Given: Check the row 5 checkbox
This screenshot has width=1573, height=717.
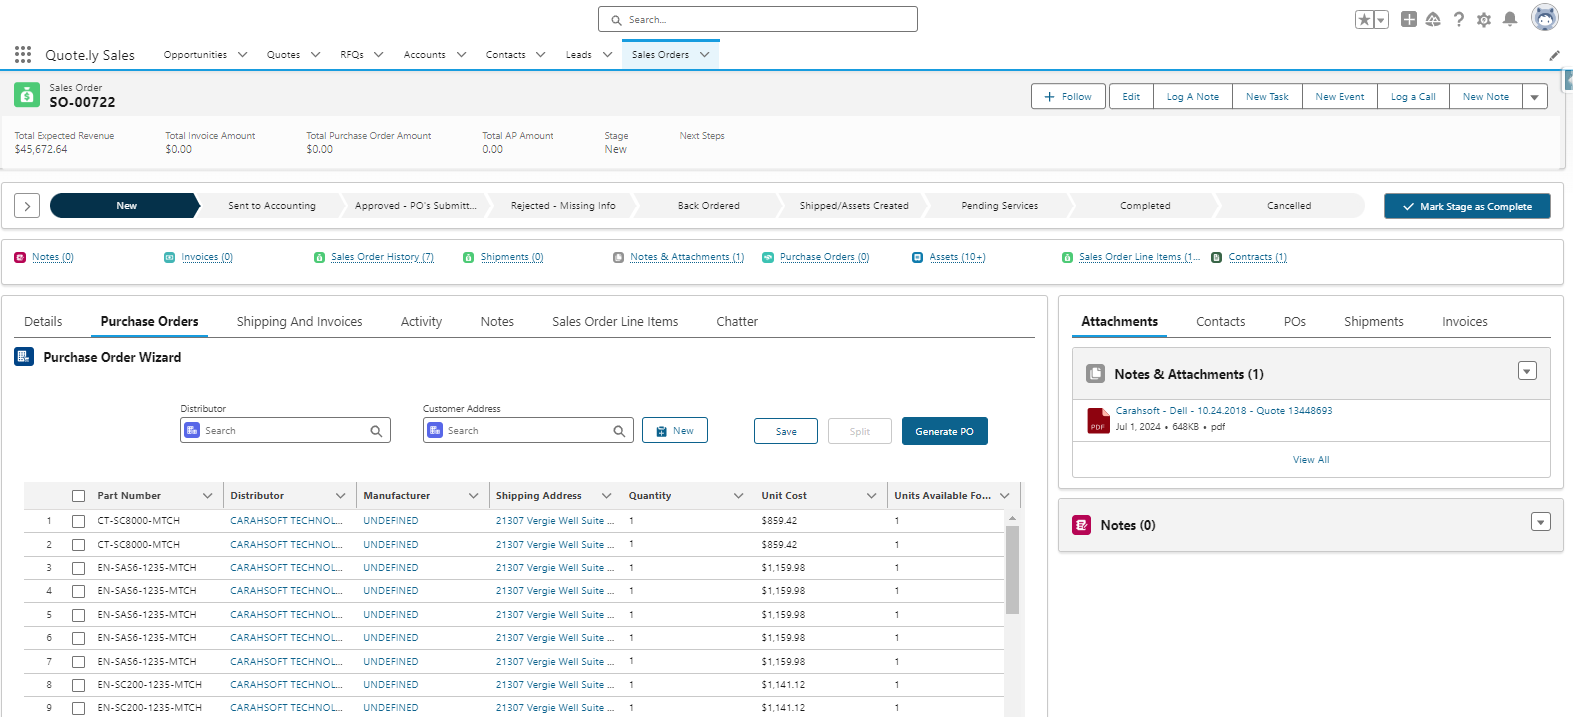Looking at the screenshot, I should coord(78,615).
